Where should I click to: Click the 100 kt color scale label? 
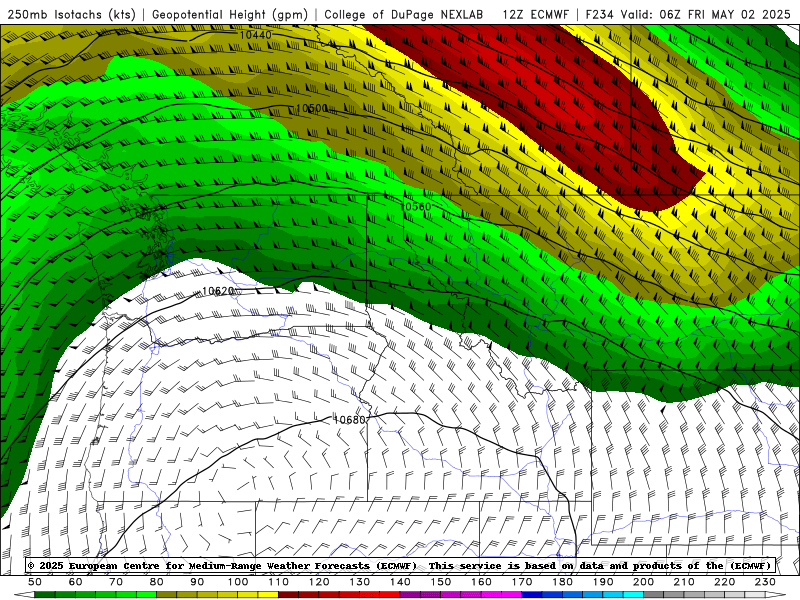click(x=238, y=582)
